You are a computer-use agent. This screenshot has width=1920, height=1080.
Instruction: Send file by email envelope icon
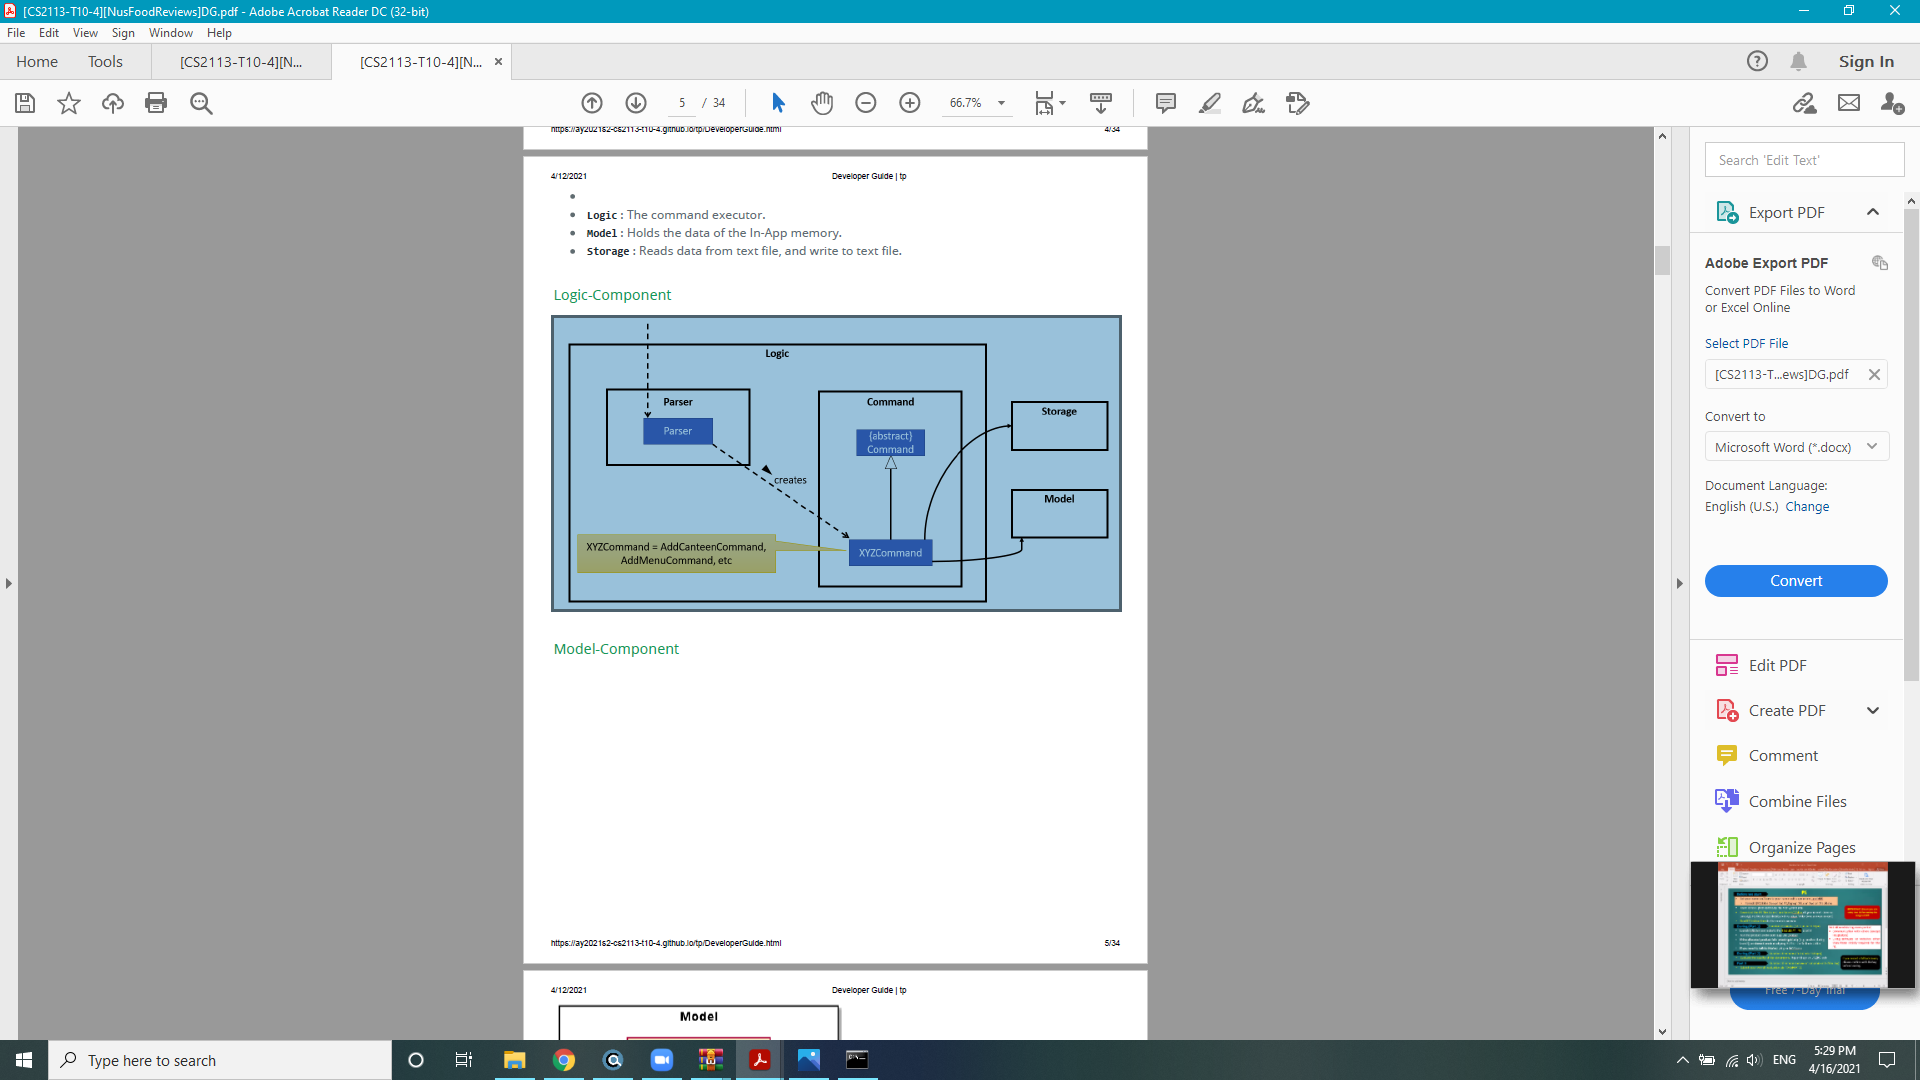coord(1849,103)
